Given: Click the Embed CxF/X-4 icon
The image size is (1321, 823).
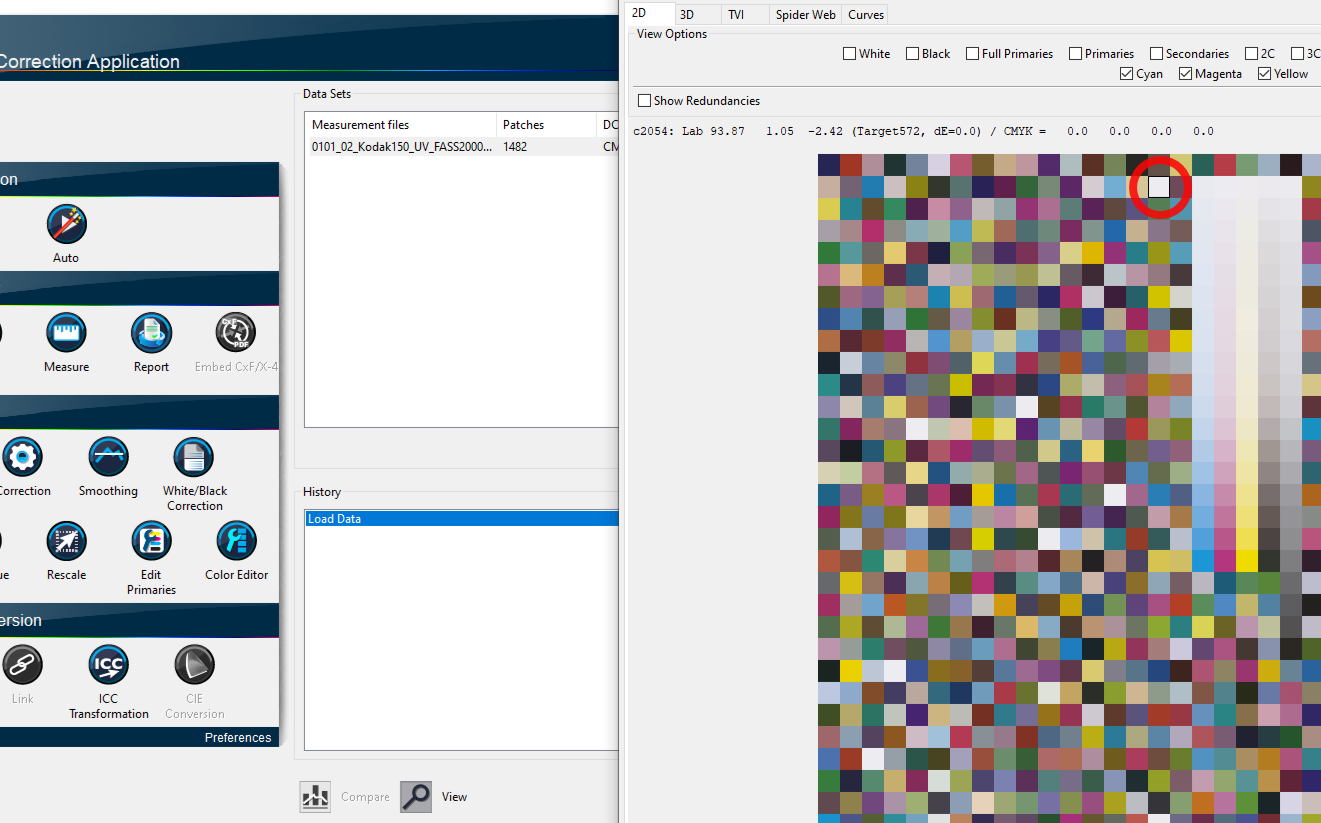Looking at the screenshot, I should (236, 333).
